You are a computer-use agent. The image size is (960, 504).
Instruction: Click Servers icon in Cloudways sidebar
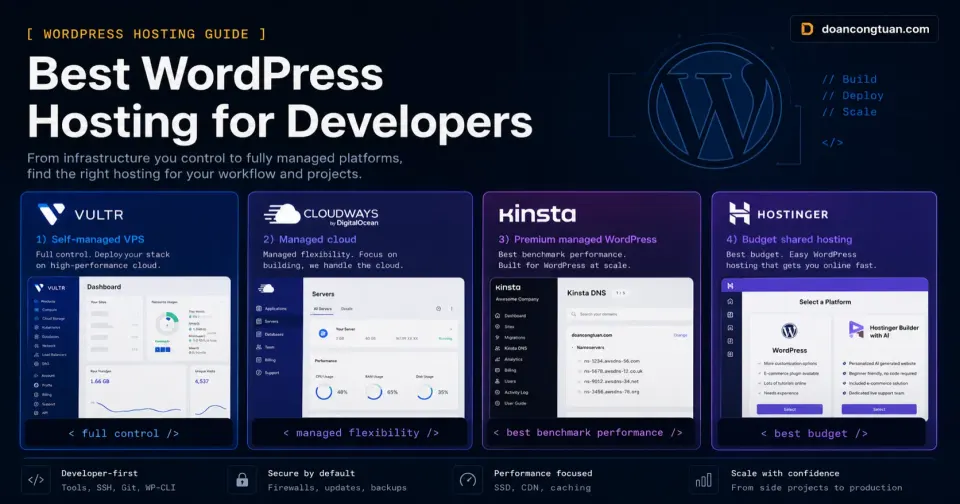click(259, 322)
